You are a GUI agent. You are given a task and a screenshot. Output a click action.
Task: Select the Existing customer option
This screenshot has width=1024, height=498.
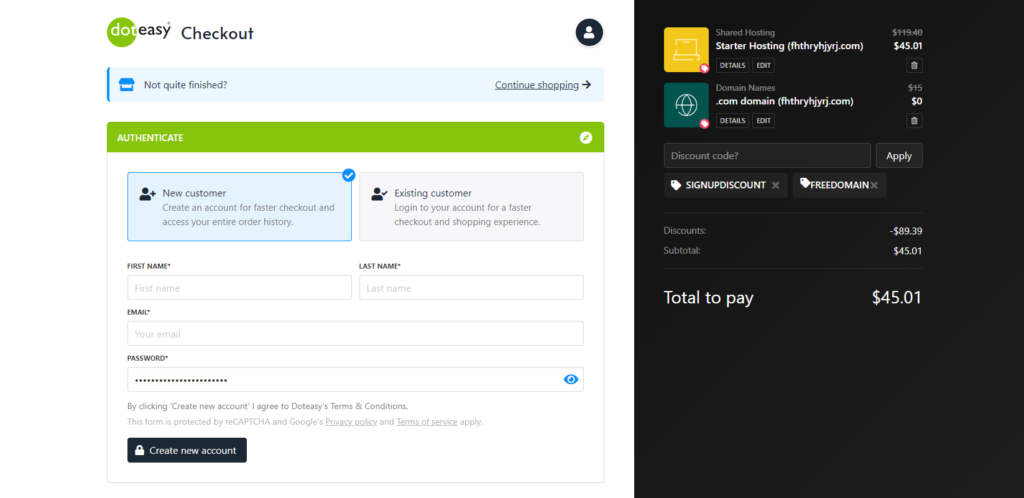pyautogui.click(x=472, y=207)
